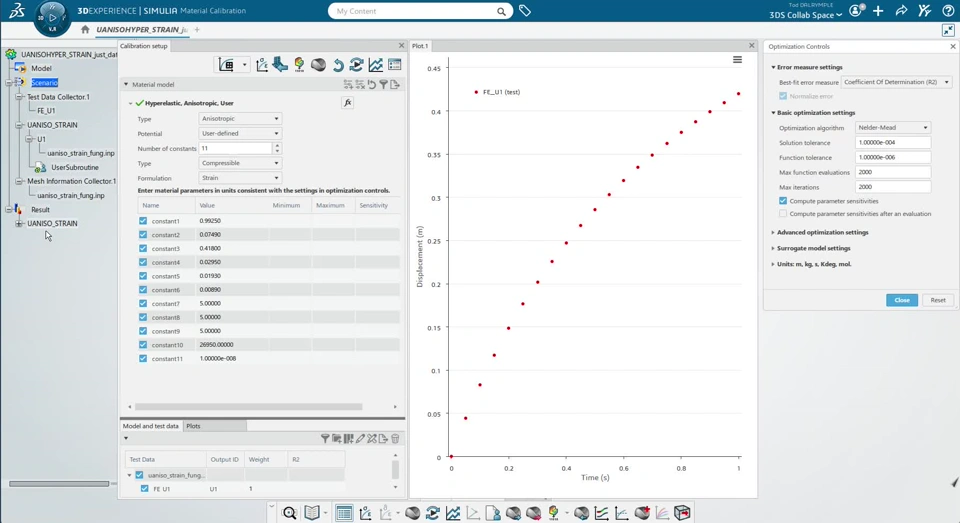This screenshot has width=960, height=523.
Task: Click the colored FEM contour icon in Calibration setup toolbar
Action: point(299,64)
